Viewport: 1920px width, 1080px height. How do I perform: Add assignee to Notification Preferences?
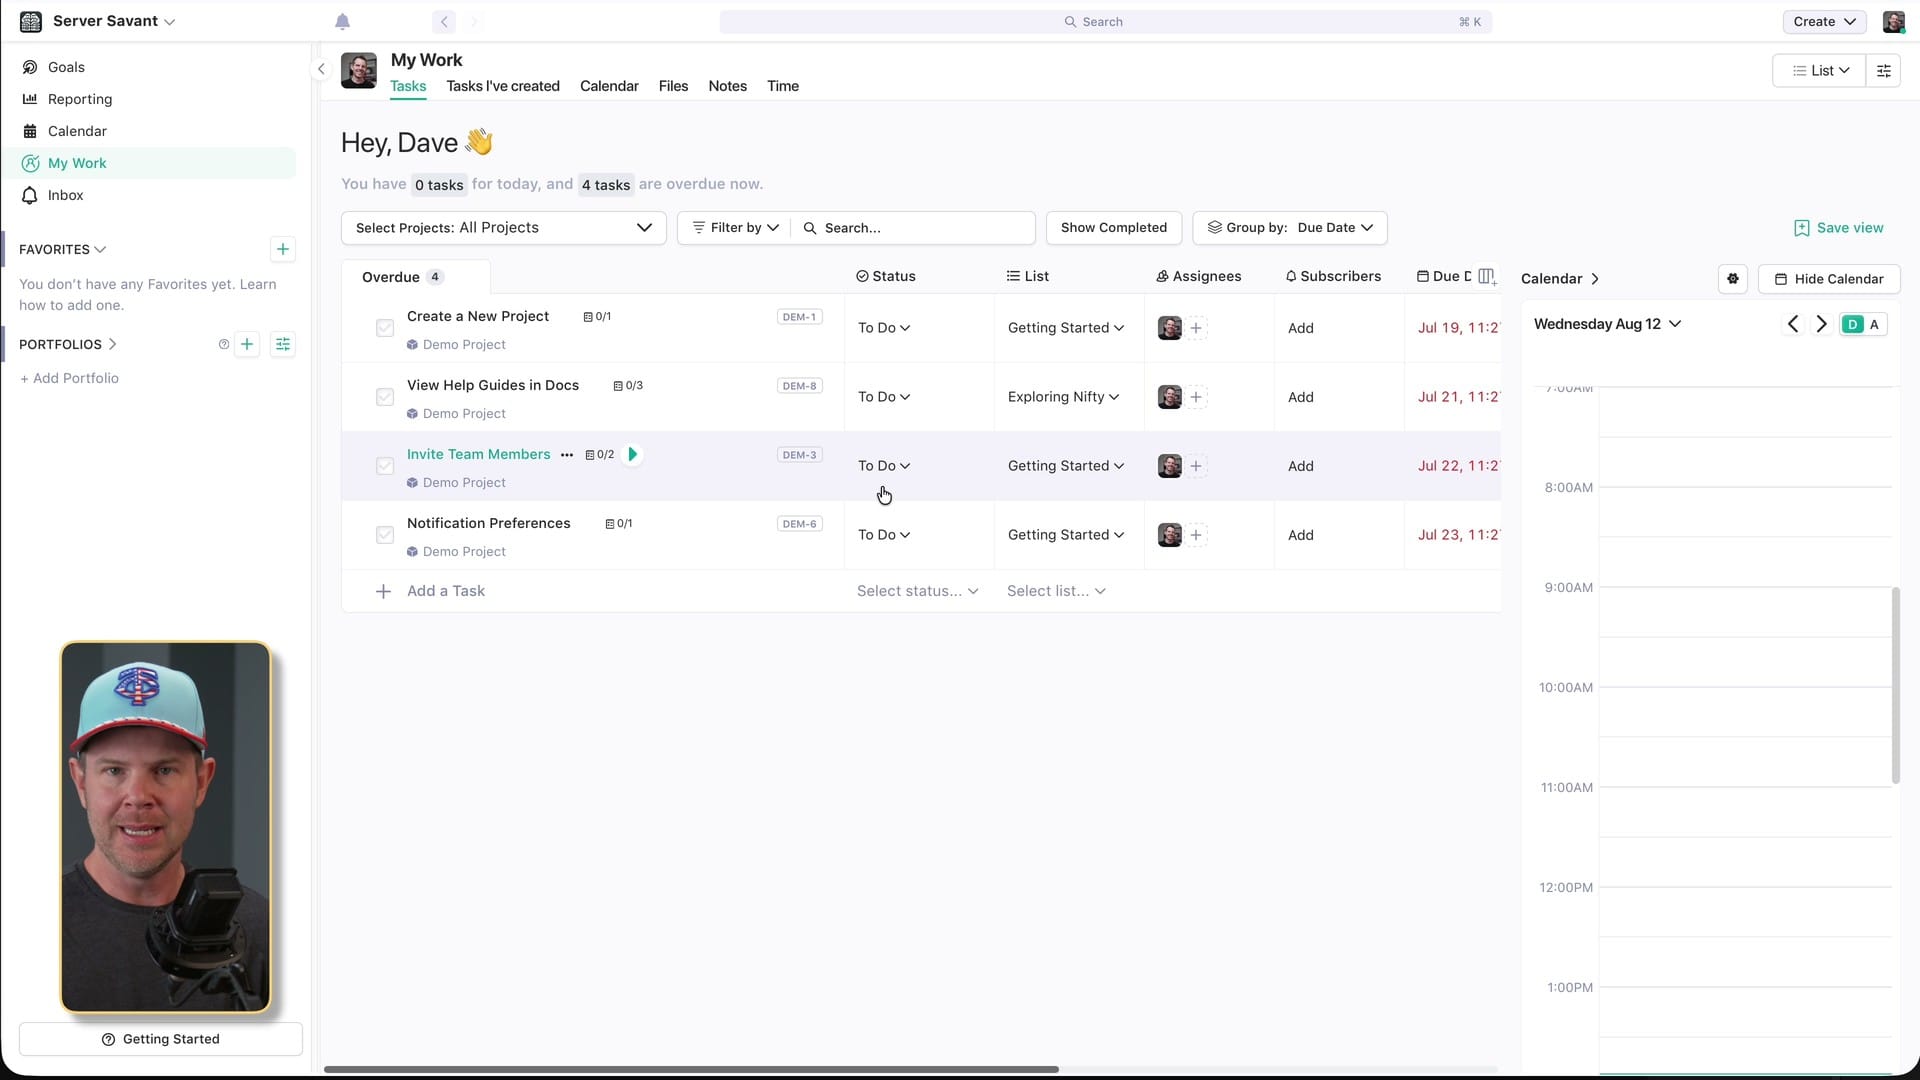pyautogui.click(x=1196, y=535)
